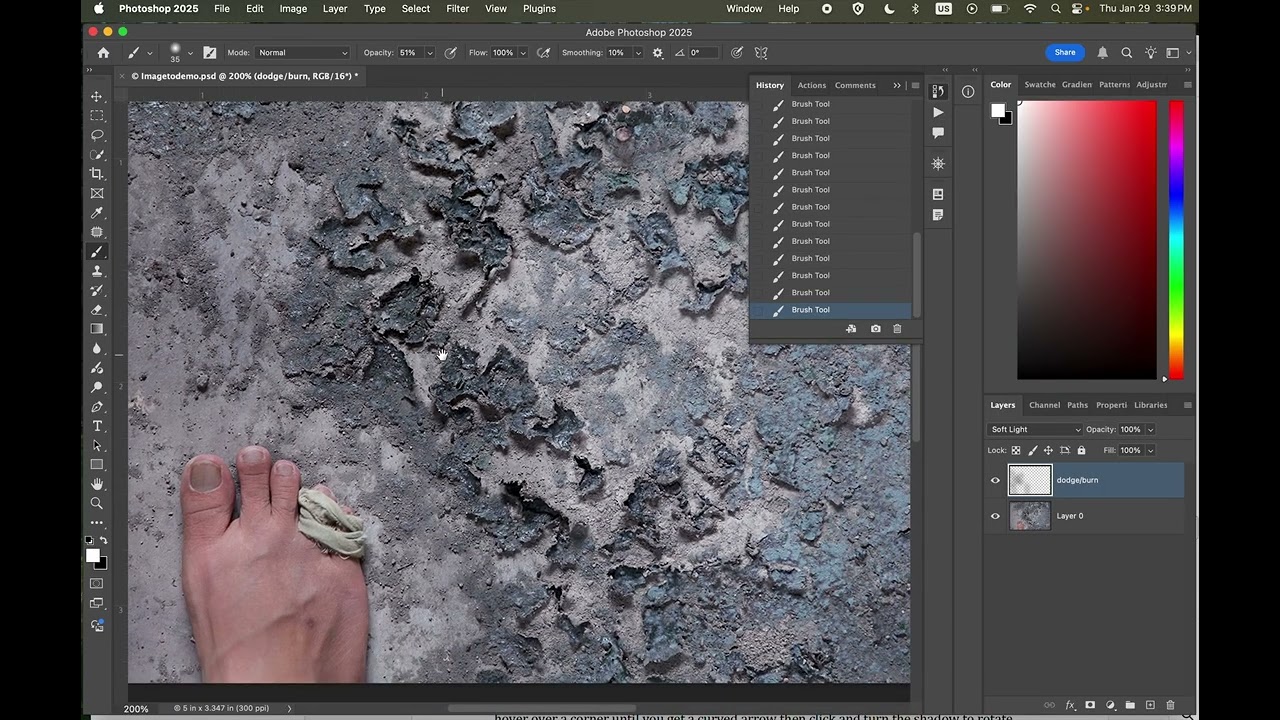
Task: Toggle lock all padlock icon
Action: click(1081, 451)
